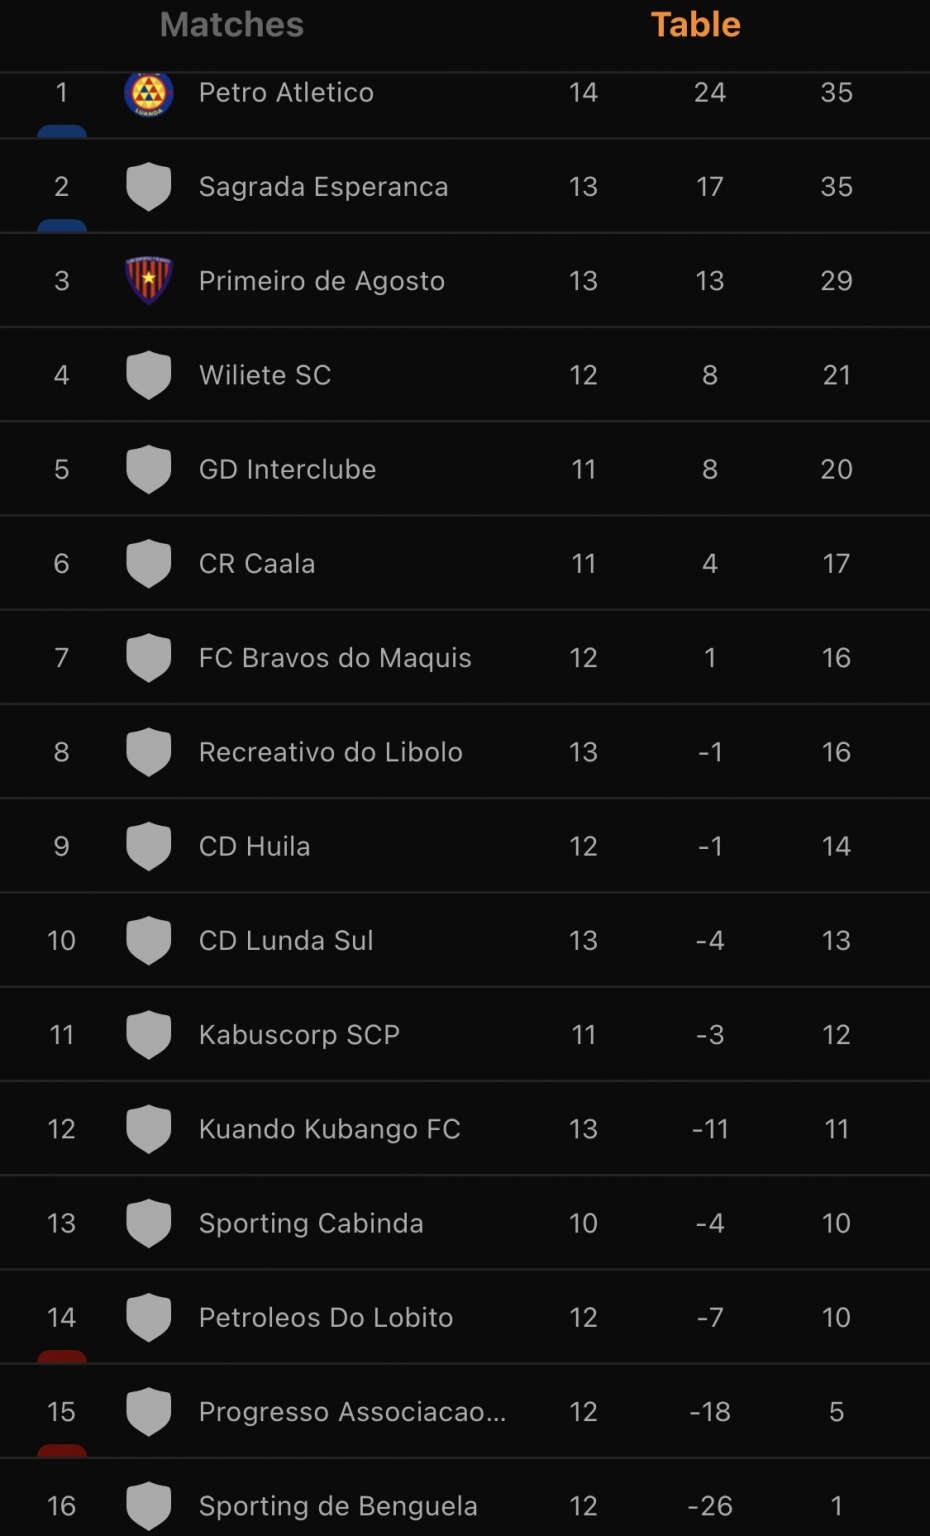Viewport: 930px width, 1536px height.
Task: Open the Kuando Kubango FC team
Action: (x=329, y=1129)
